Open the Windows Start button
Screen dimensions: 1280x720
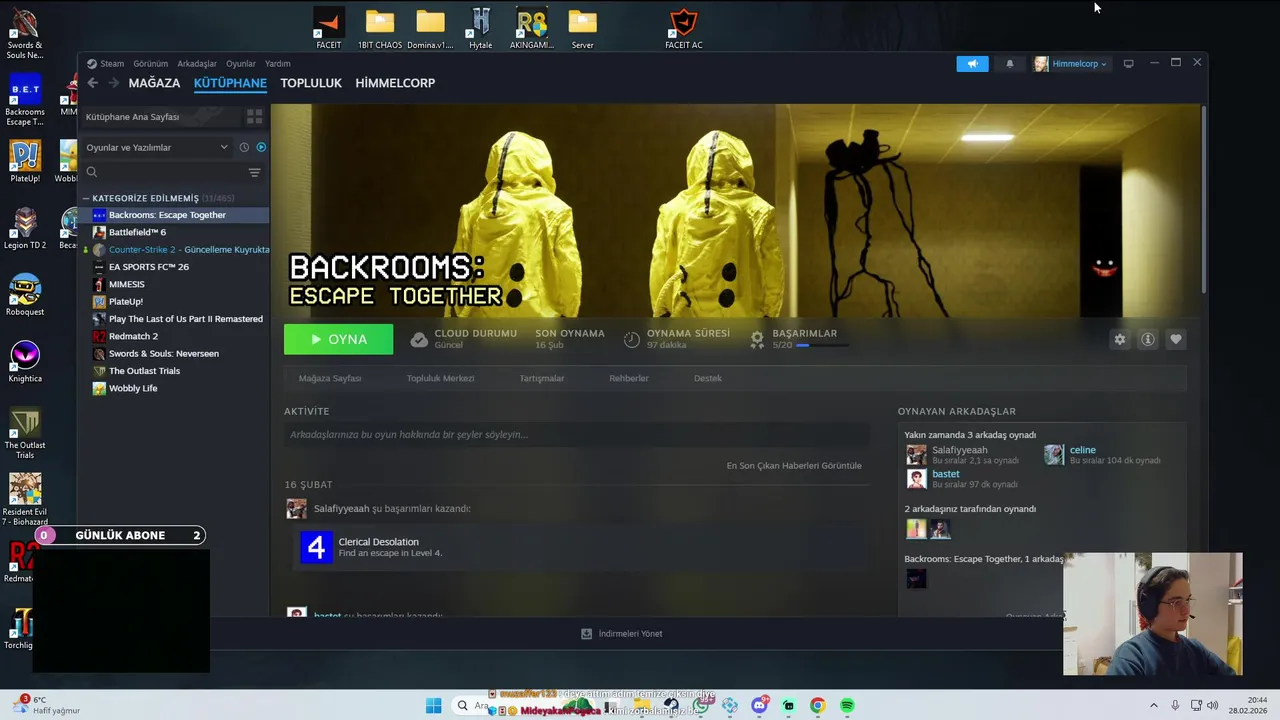tap(433, 706)
